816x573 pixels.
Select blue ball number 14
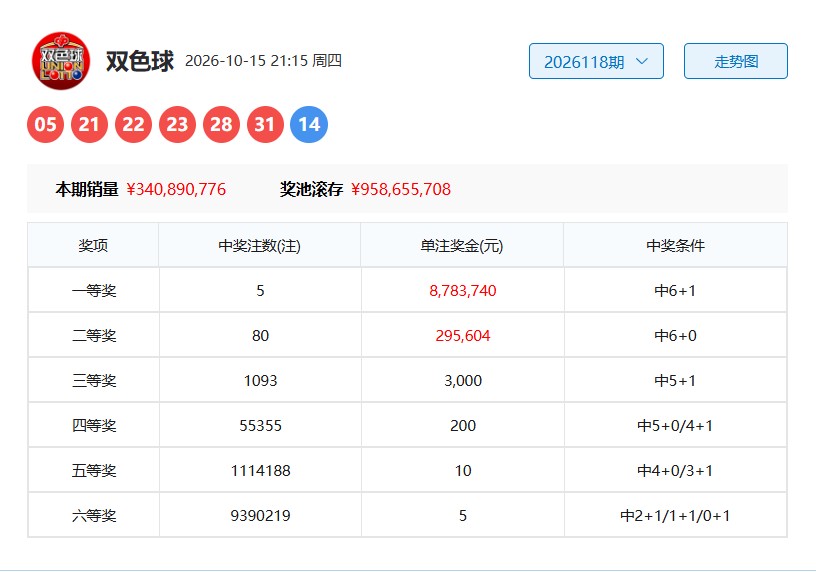[x=309, y=124]
